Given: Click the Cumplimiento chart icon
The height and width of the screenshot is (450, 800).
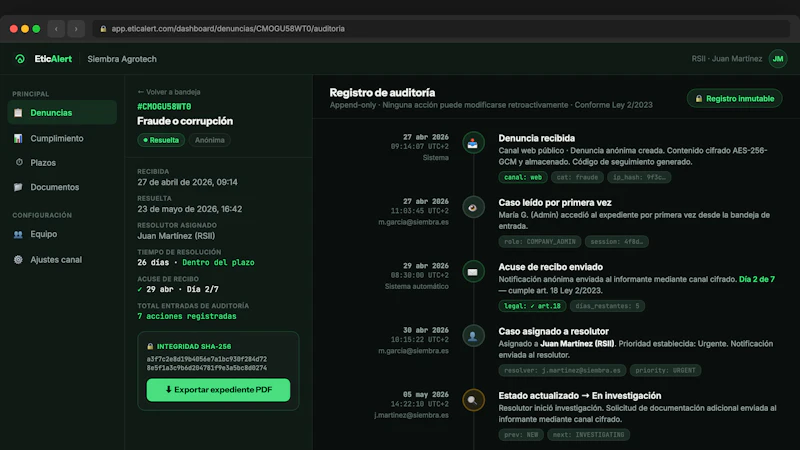Looking at the screenshot, I should 18,138.
